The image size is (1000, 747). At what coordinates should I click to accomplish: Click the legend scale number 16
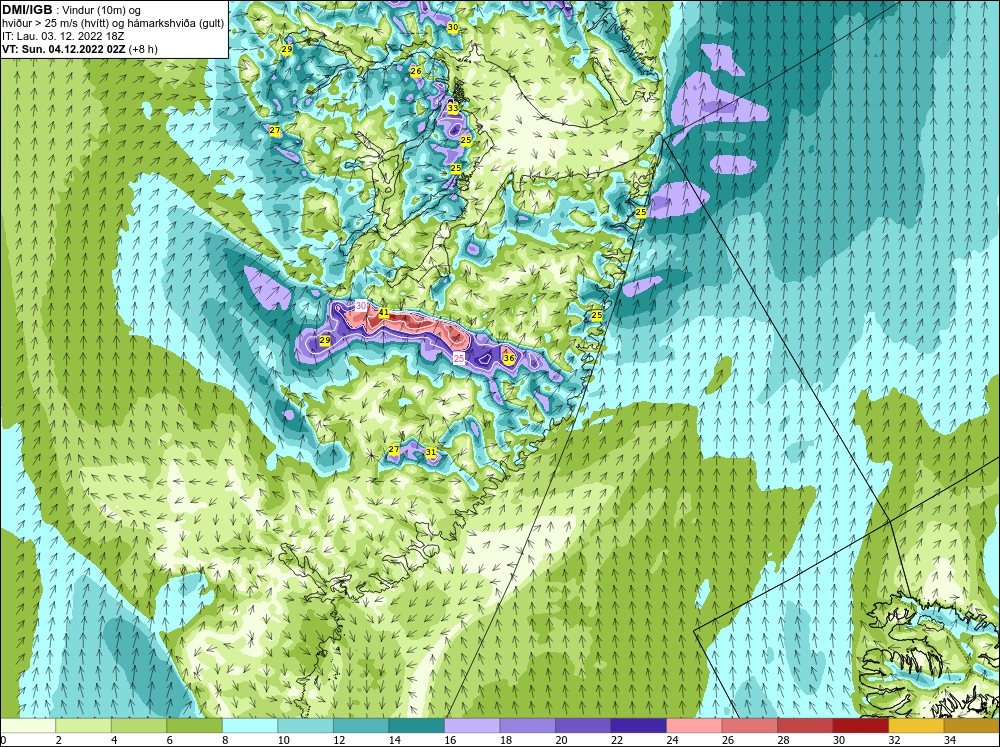(450, 740)
